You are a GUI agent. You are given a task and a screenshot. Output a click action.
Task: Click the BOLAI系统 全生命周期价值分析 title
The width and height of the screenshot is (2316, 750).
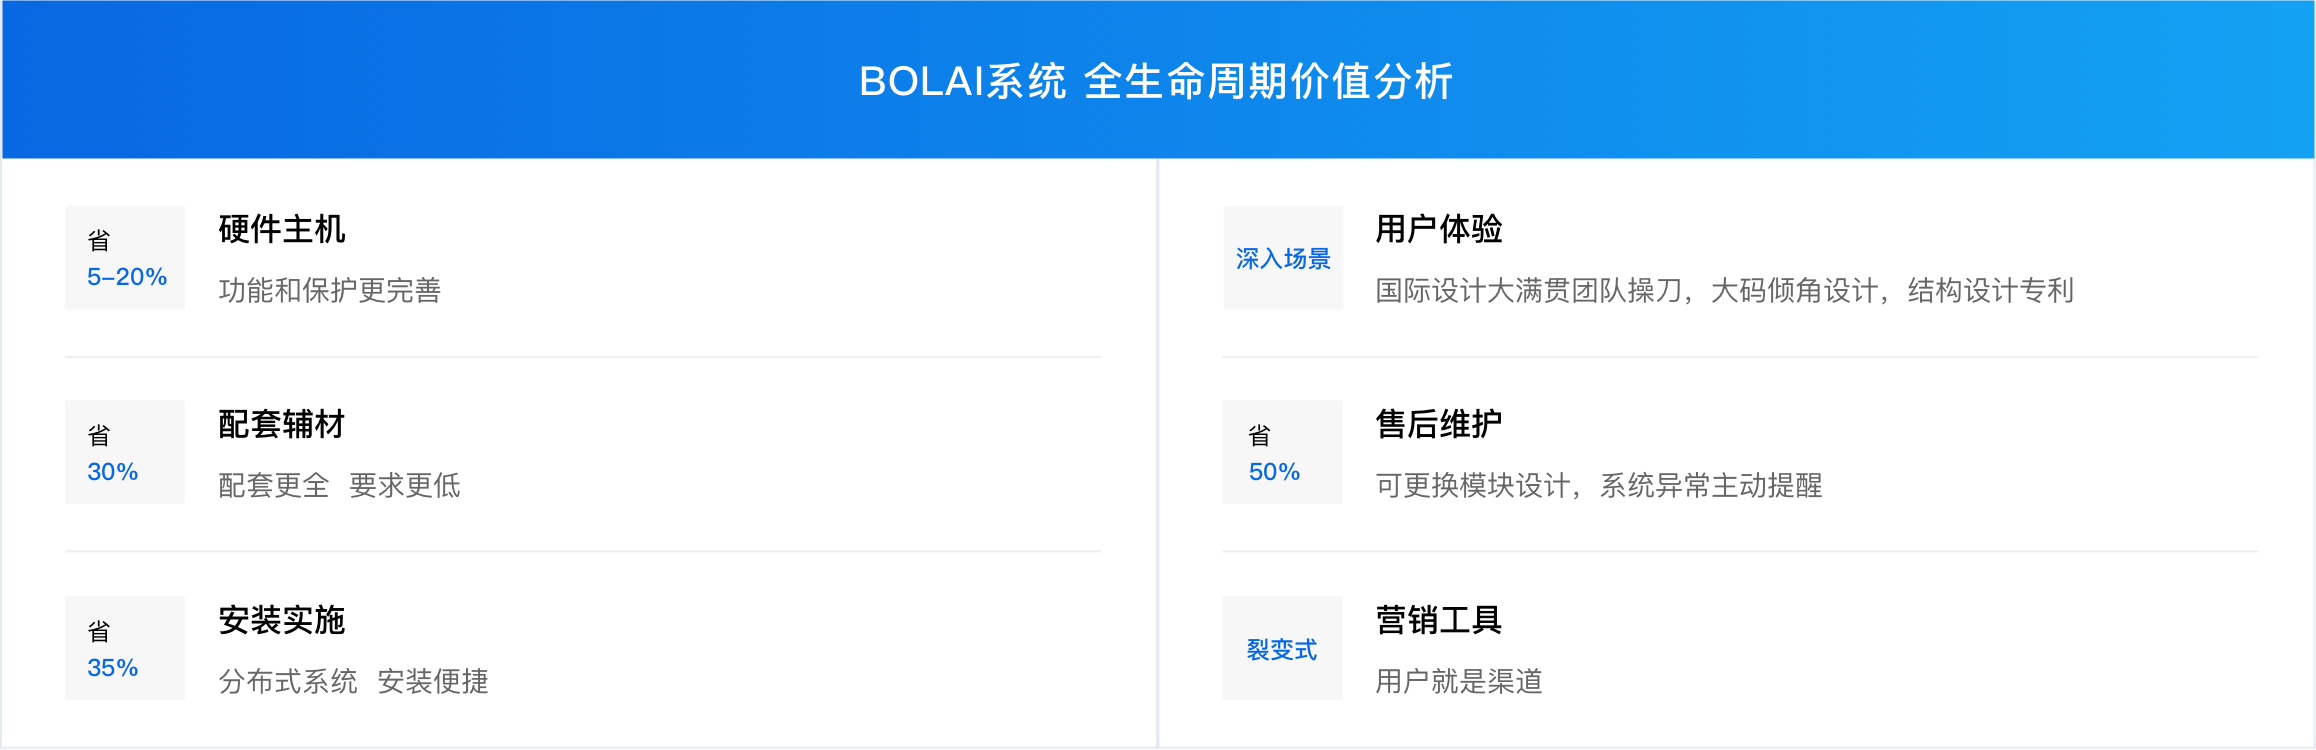pyautogui.click(x=1156, y=81)
